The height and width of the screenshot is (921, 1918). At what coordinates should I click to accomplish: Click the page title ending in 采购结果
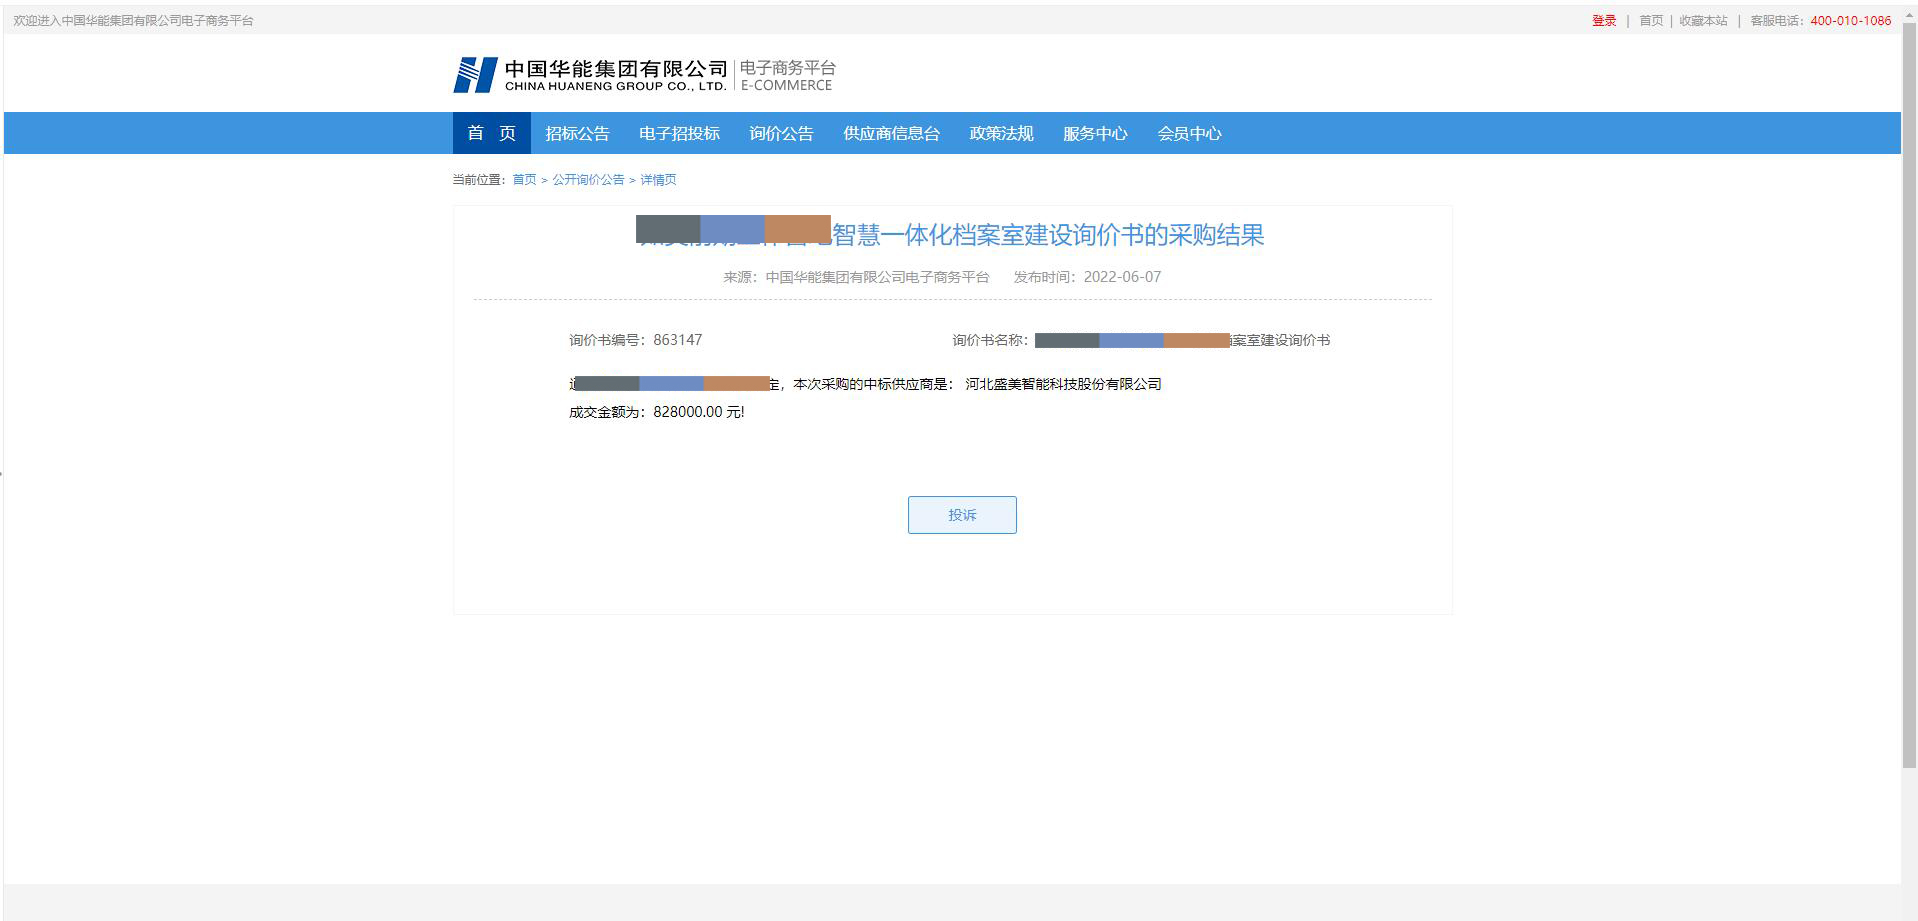pos(951,234)
